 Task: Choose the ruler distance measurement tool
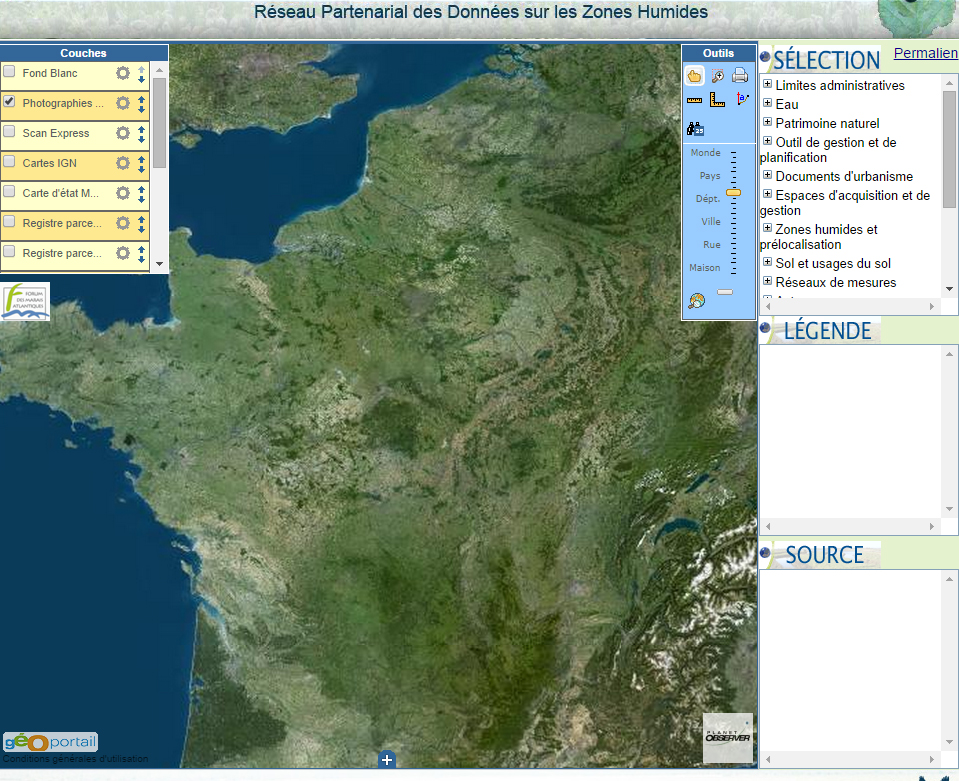click(695, 100)
